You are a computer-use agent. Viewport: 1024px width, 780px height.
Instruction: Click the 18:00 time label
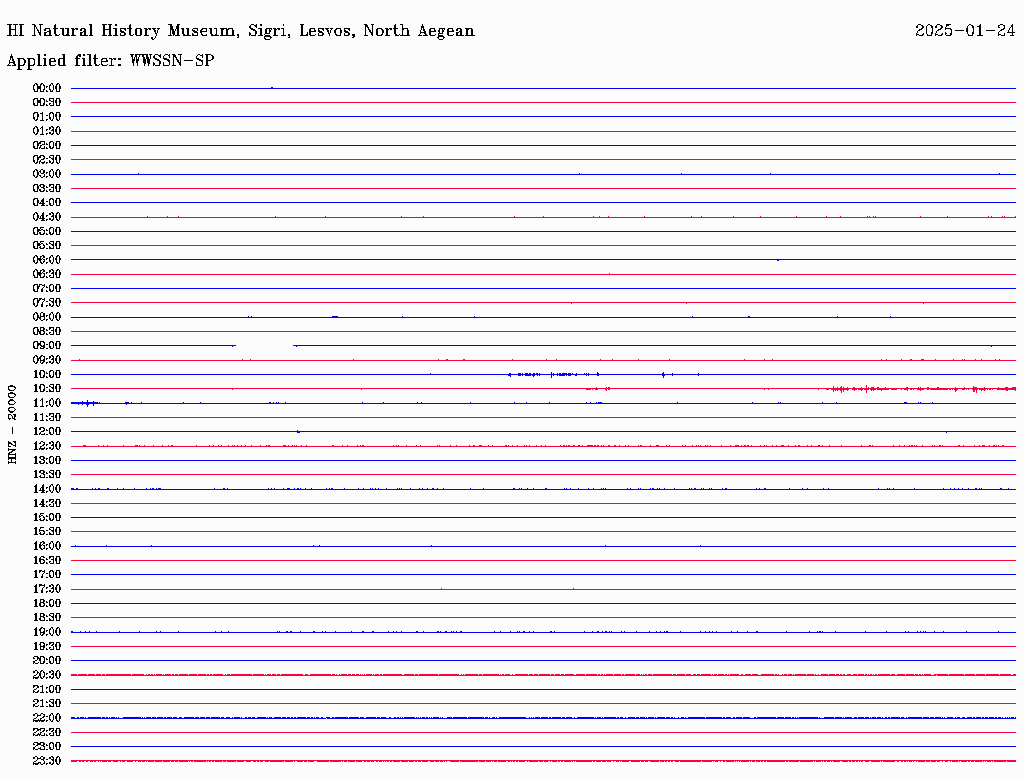click(x=47, y=604)
